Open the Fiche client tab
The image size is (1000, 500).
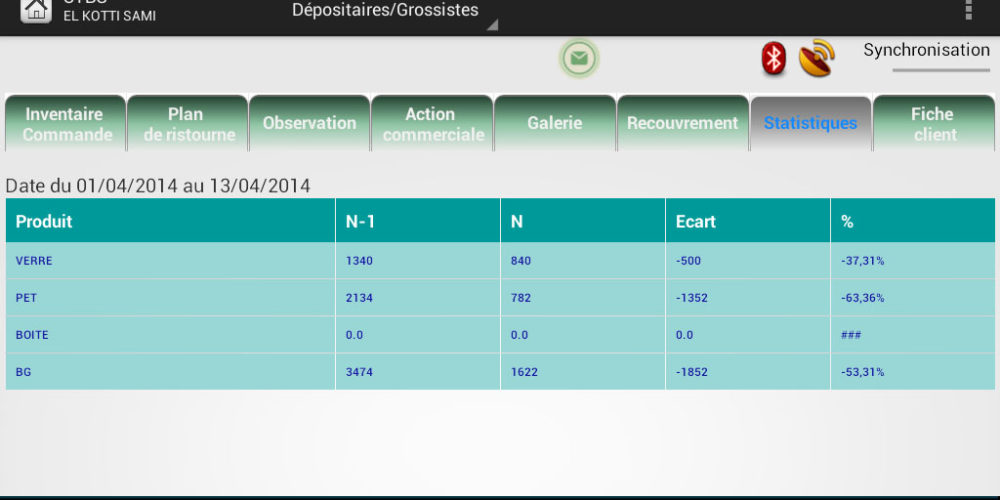coord(933,124)
